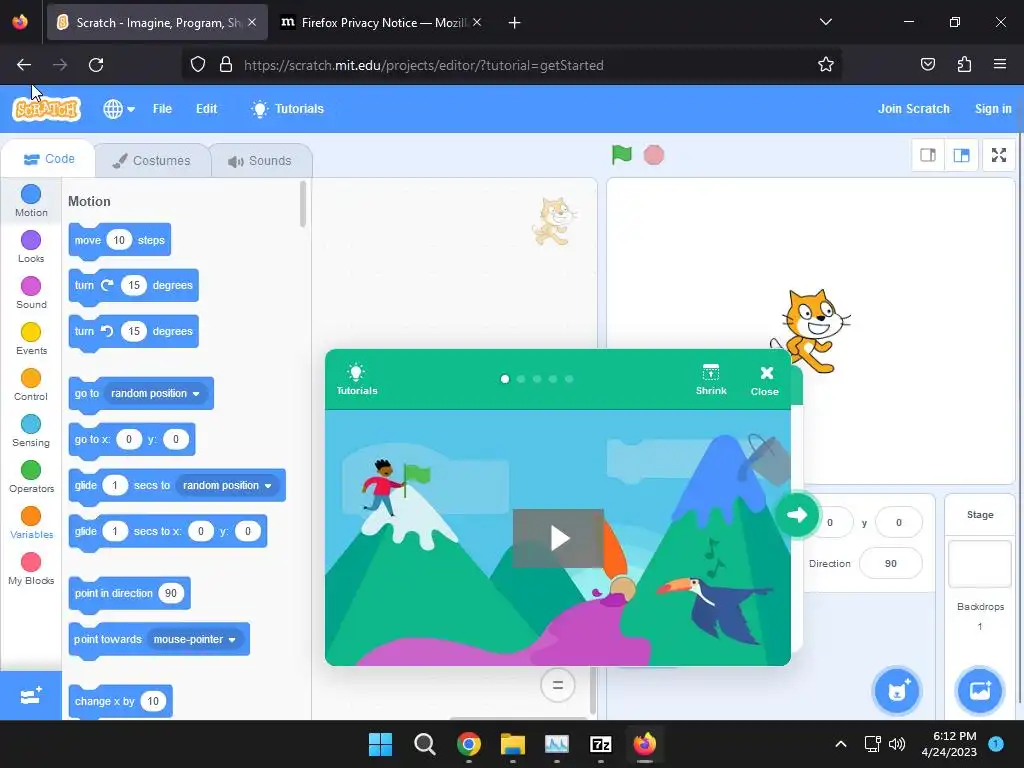Image resolution: width=1024 pixels, height=768 pixels.
Task: Select the Events block category
Action: pyautogui.click(x=31, y=338)
